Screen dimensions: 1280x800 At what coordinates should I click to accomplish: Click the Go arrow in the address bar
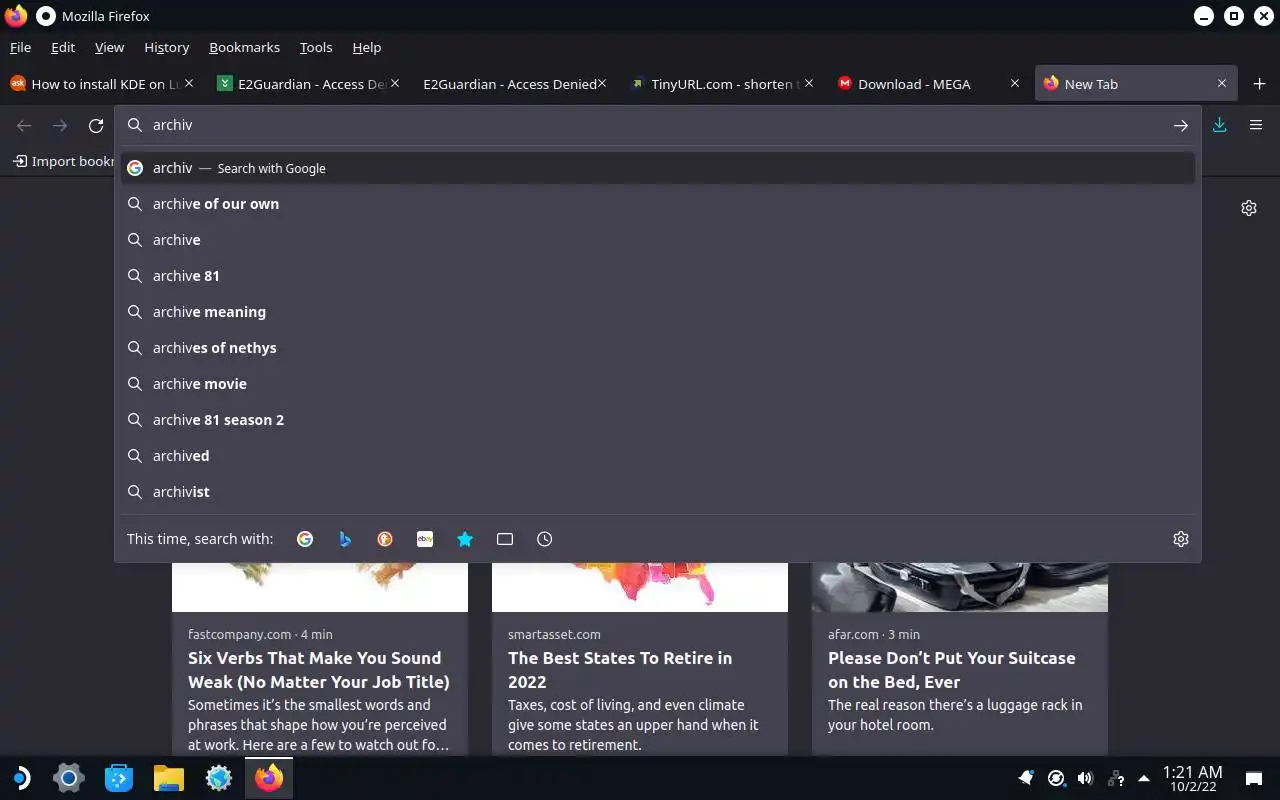[1181, 125]
